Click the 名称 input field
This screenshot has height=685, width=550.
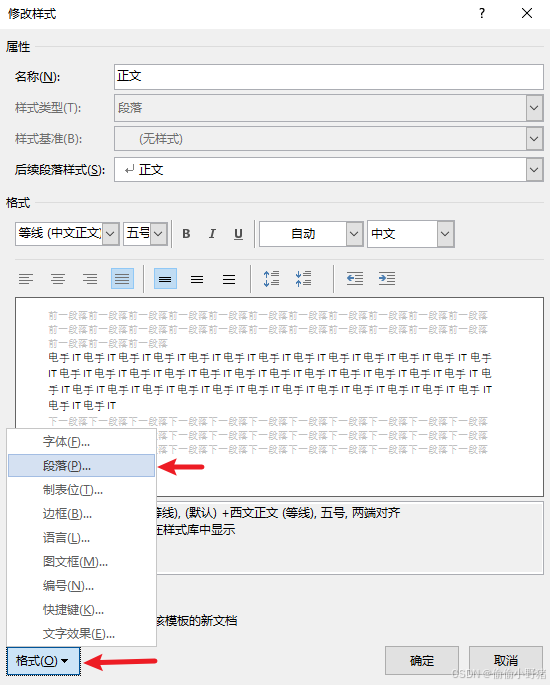pyautogui.click(x=329, y=76)
